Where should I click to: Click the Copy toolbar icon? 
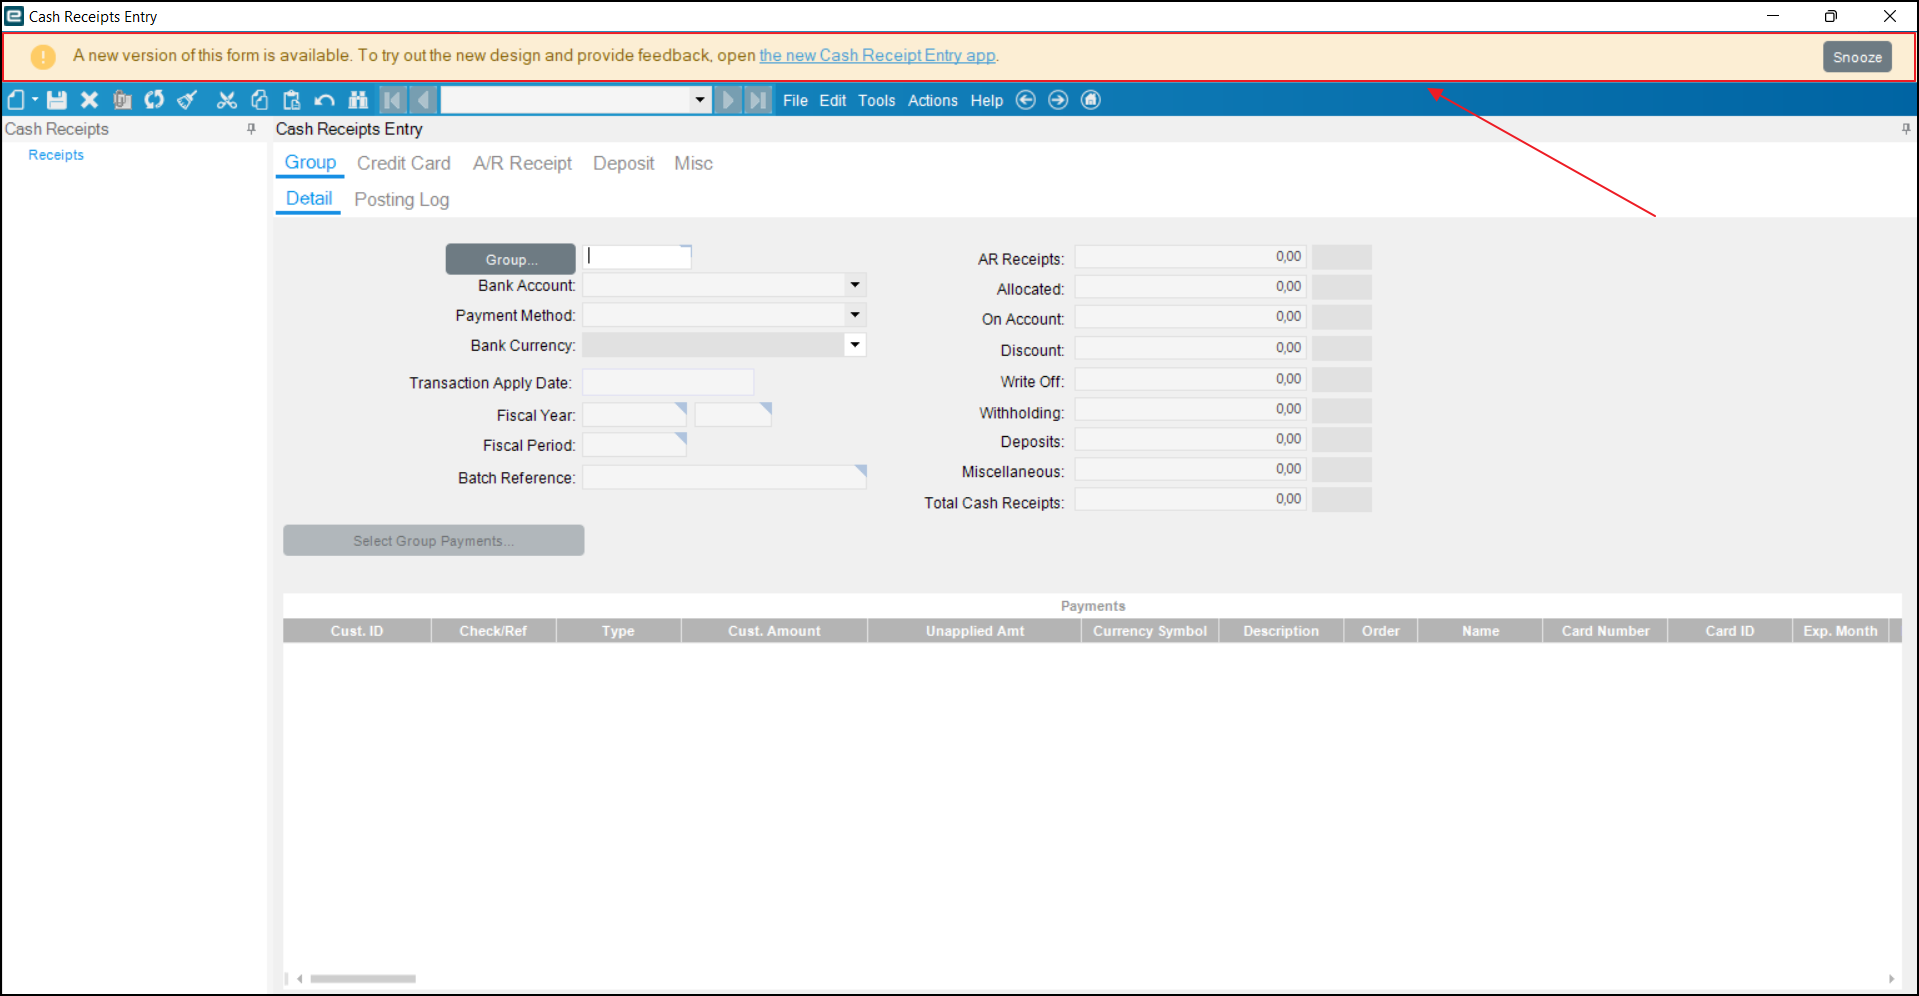pyautogui.click(x=259, y=100)
